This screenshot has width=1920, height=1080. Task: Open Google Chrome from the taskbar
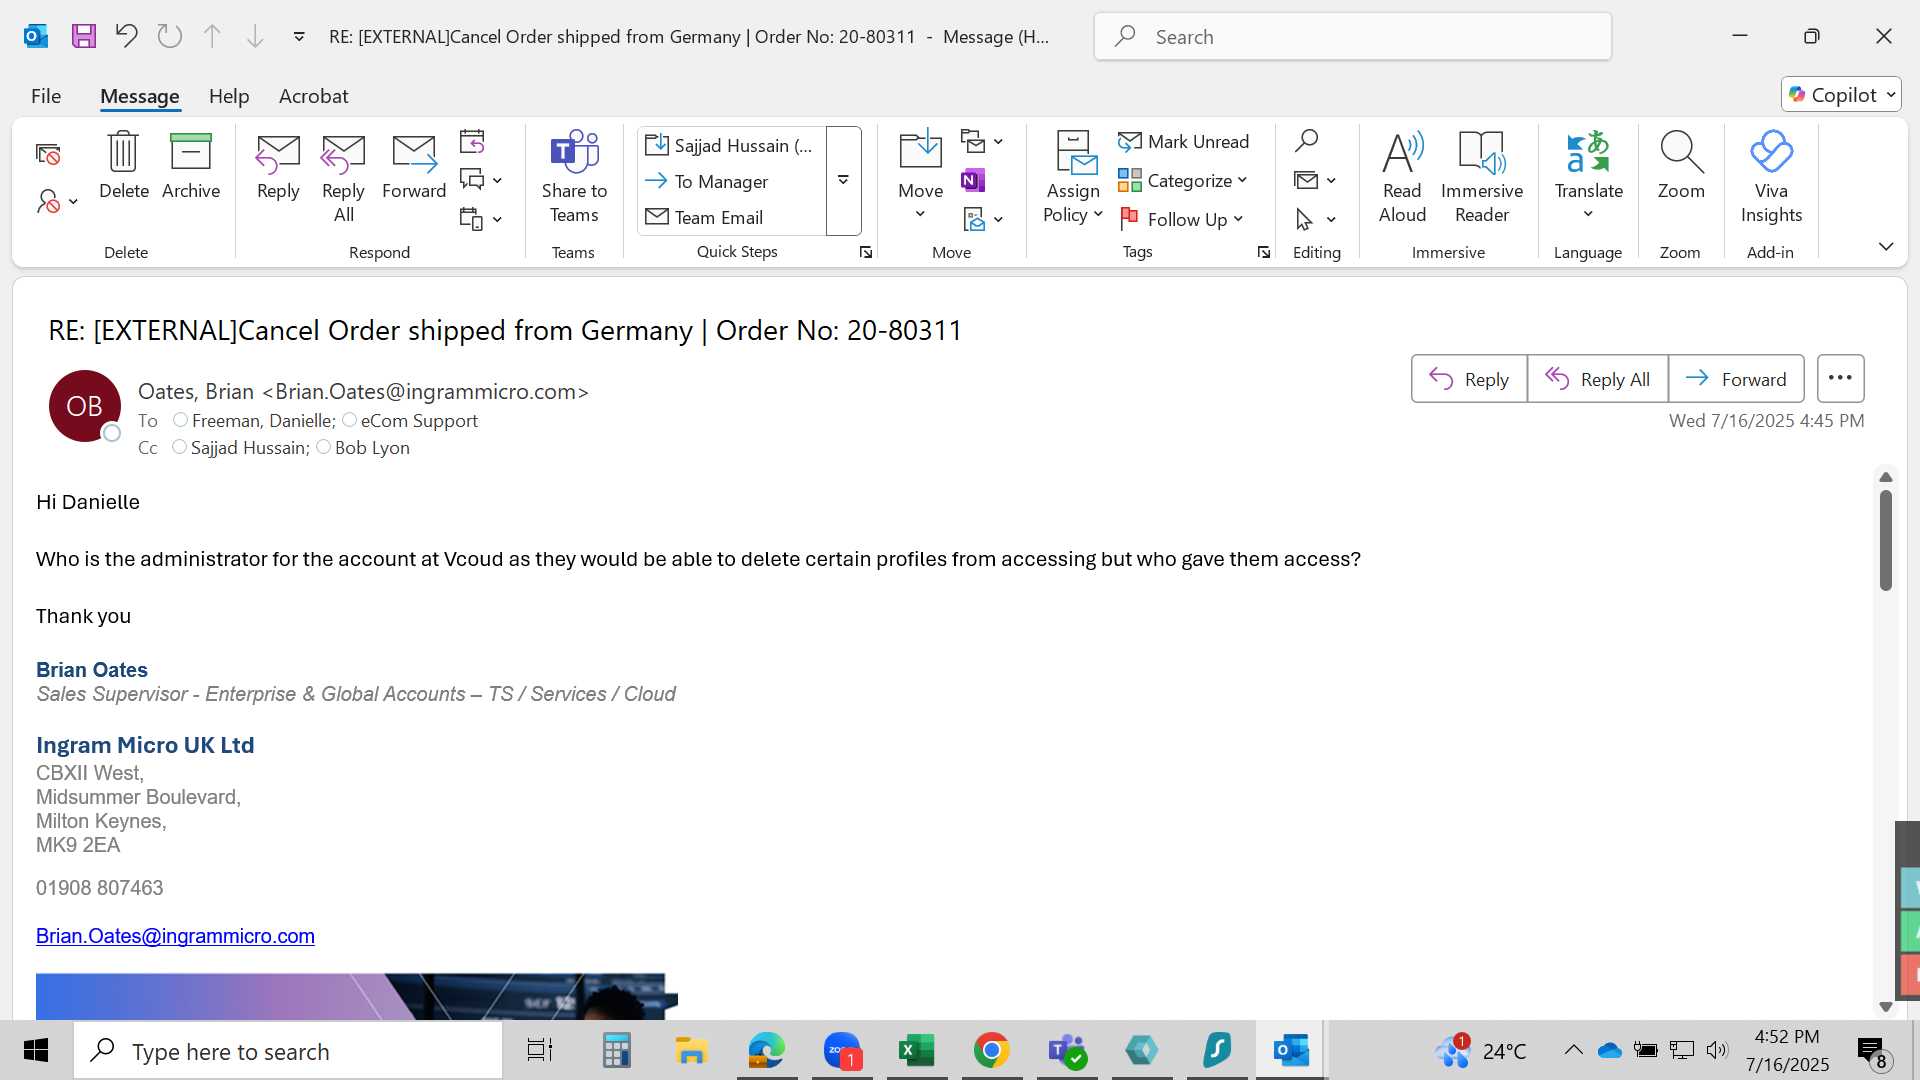coord(991,1051)
